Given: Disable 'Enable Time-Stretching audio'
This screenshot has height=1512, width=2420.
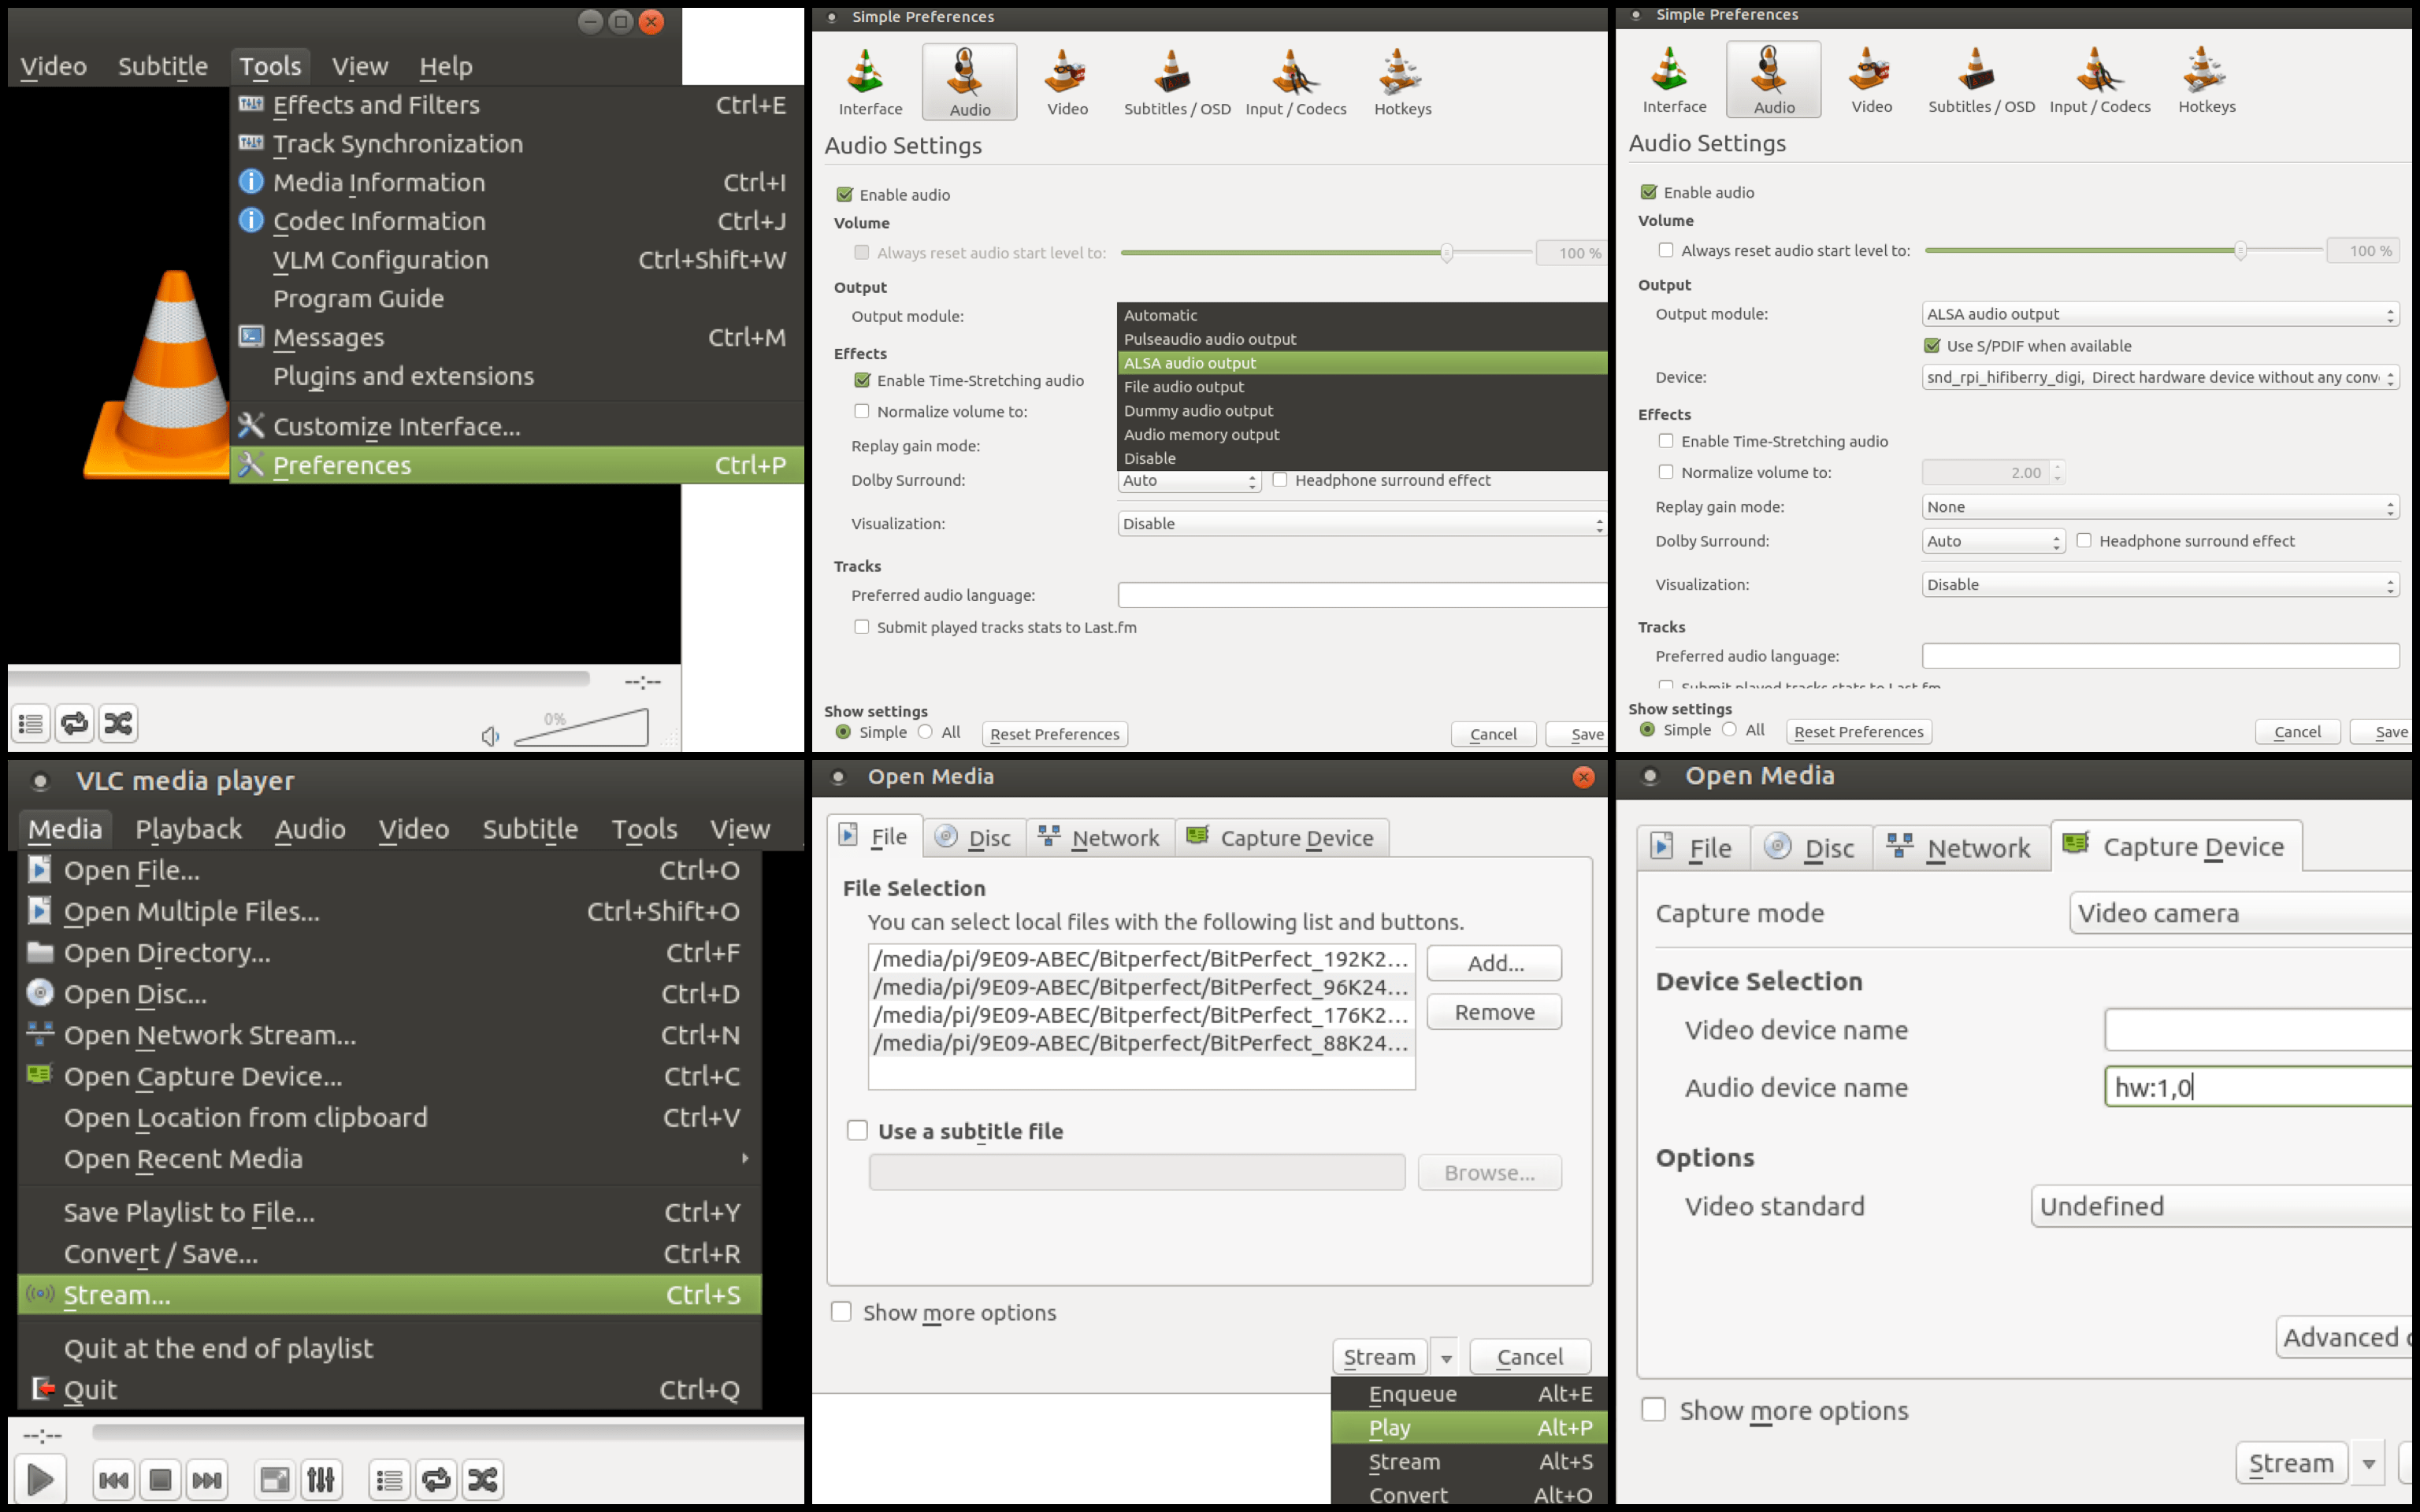Looking at the screenshot, I should [862, 380].
